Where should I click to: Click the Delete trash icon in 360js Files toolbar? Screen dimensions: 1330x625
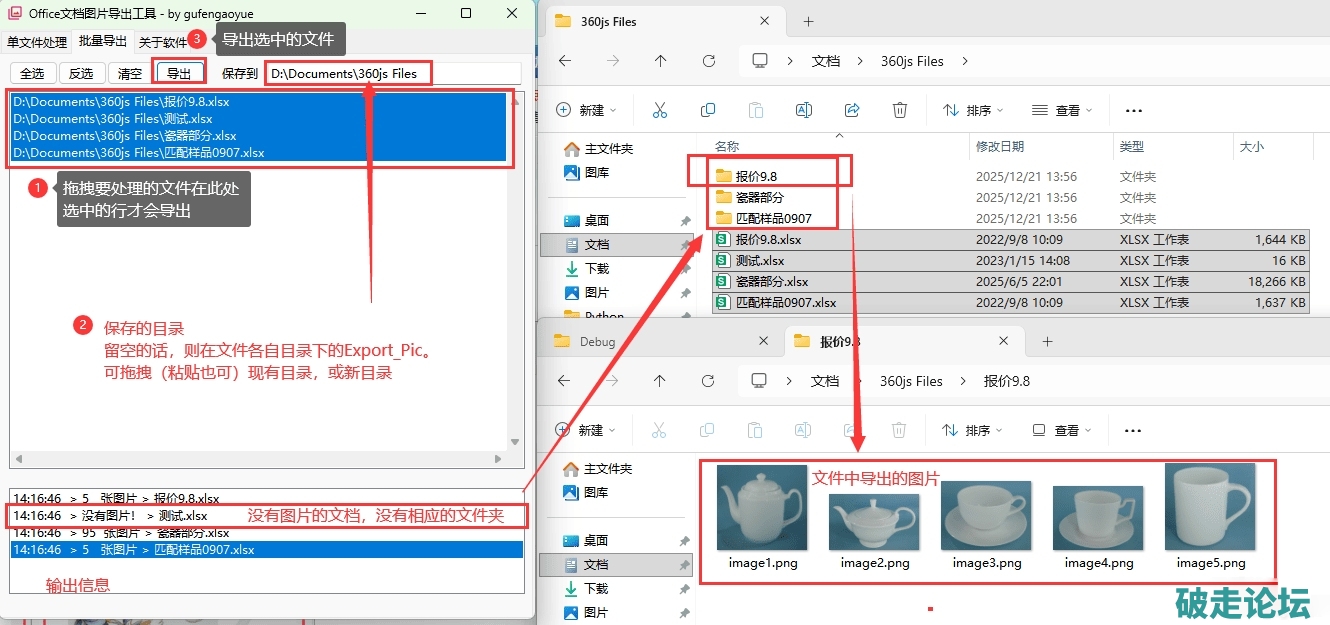[x=900, y=110]
